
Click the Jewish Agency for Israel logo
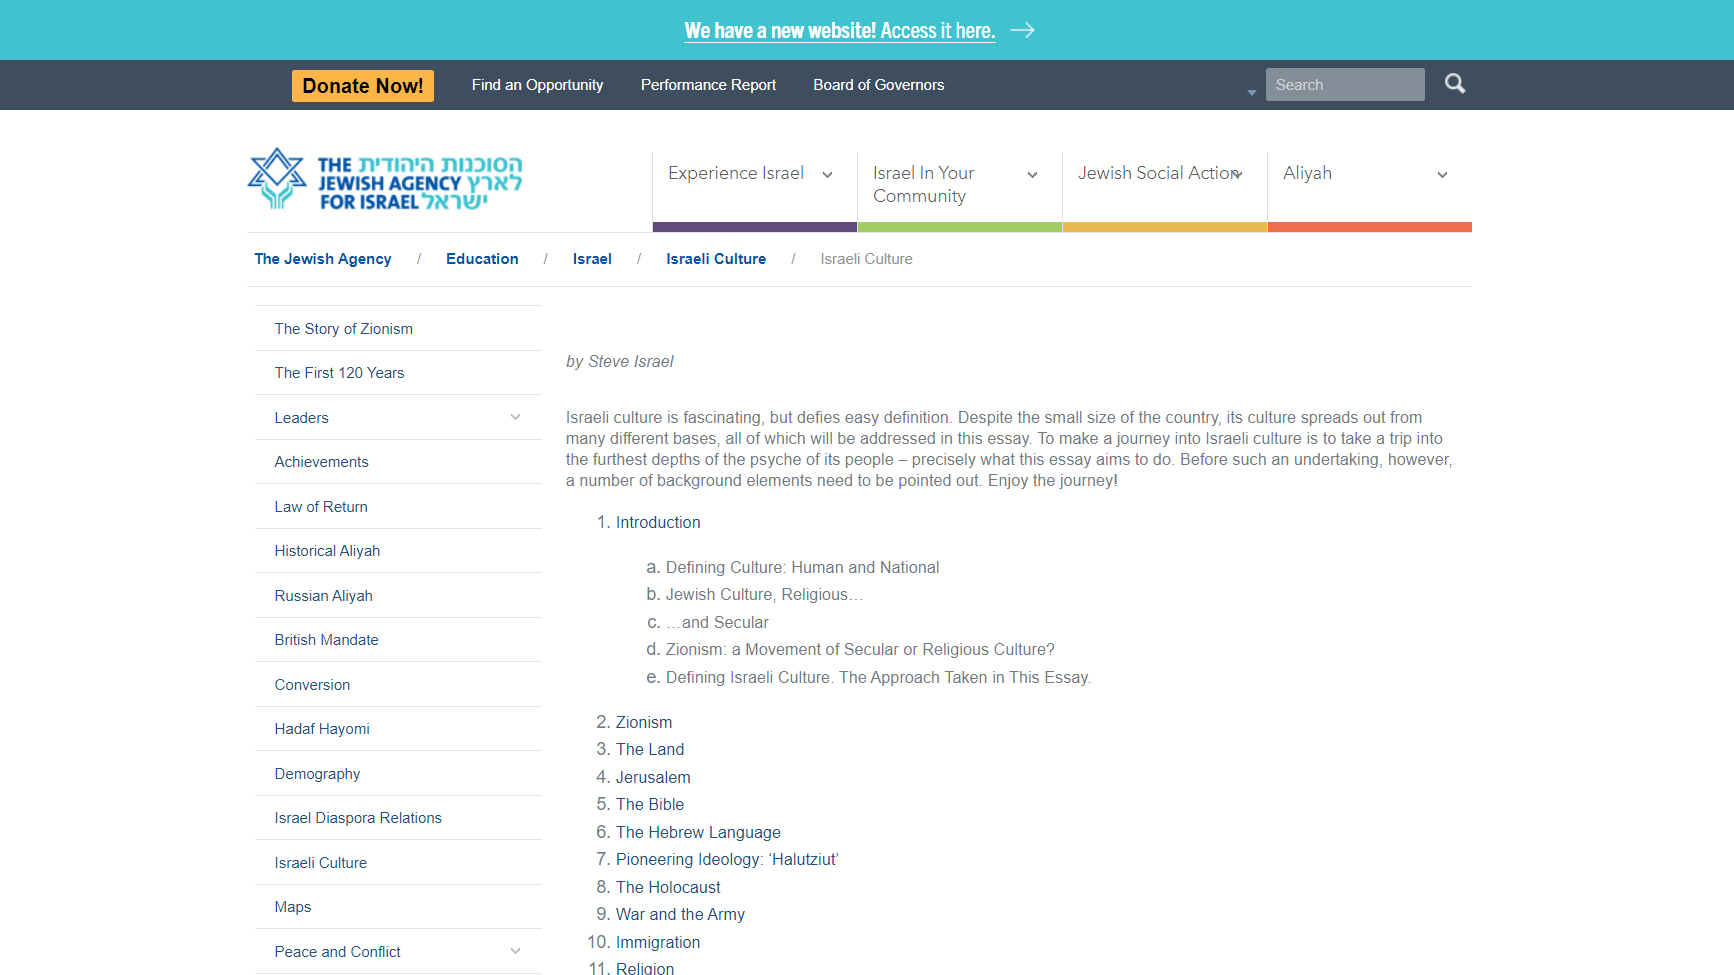(x=385, y=181)
